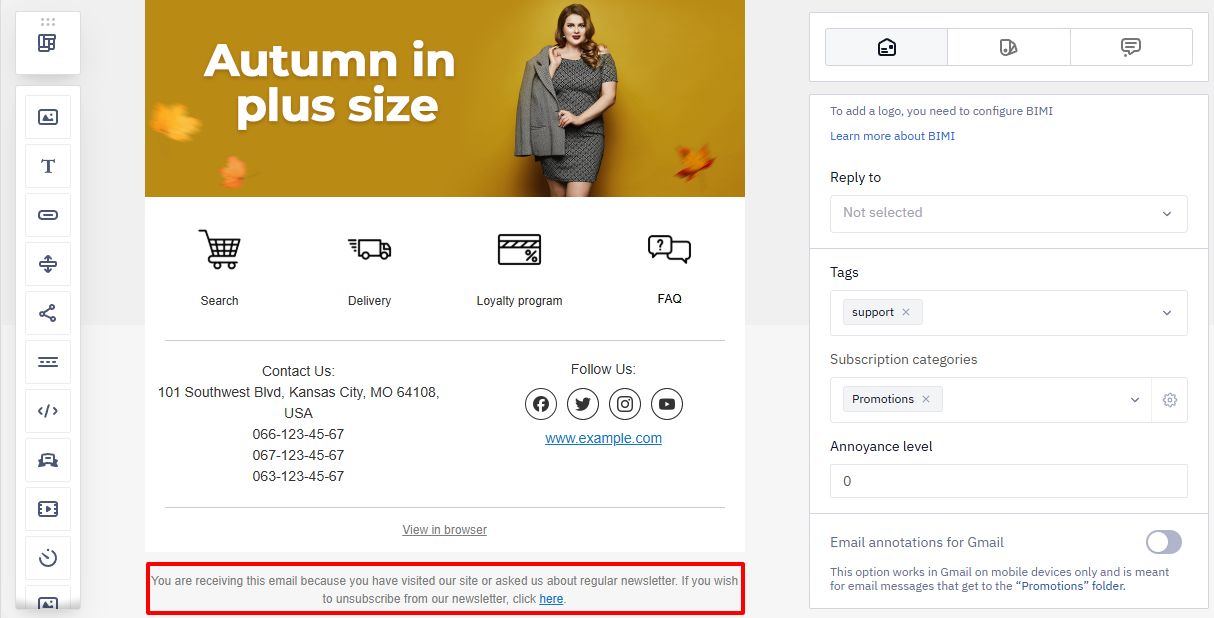The image size is (1214, 618).
Task: Open the structures layout block icon
Action: click(47, 43)
